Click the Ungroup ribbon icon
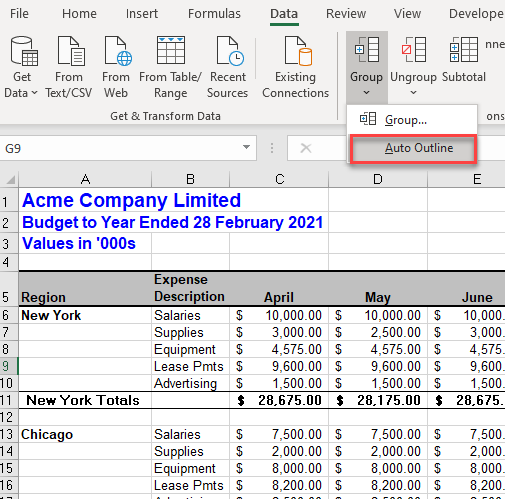Image resolution: width=505 pixels, height=499 pixels. coord(413,50)
